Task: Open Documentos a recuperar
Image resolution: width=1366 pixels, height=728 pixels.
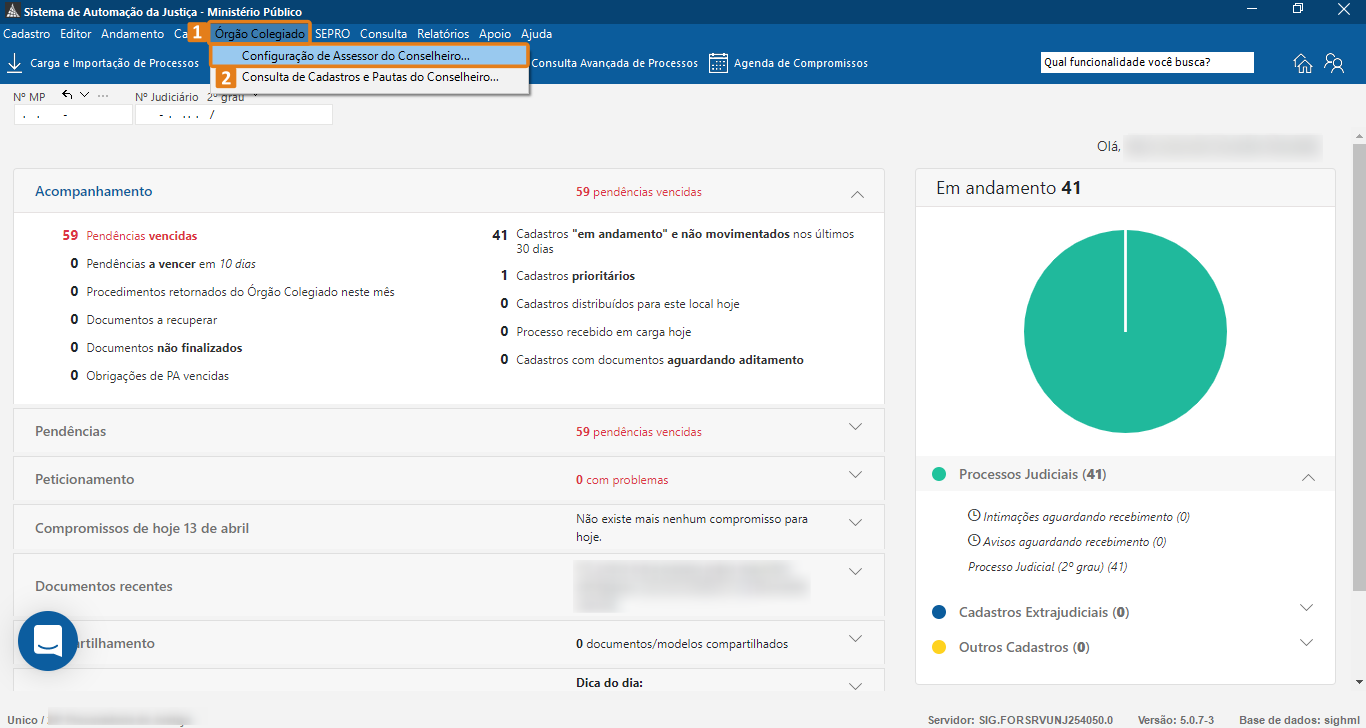Action: tap(144, 320)
